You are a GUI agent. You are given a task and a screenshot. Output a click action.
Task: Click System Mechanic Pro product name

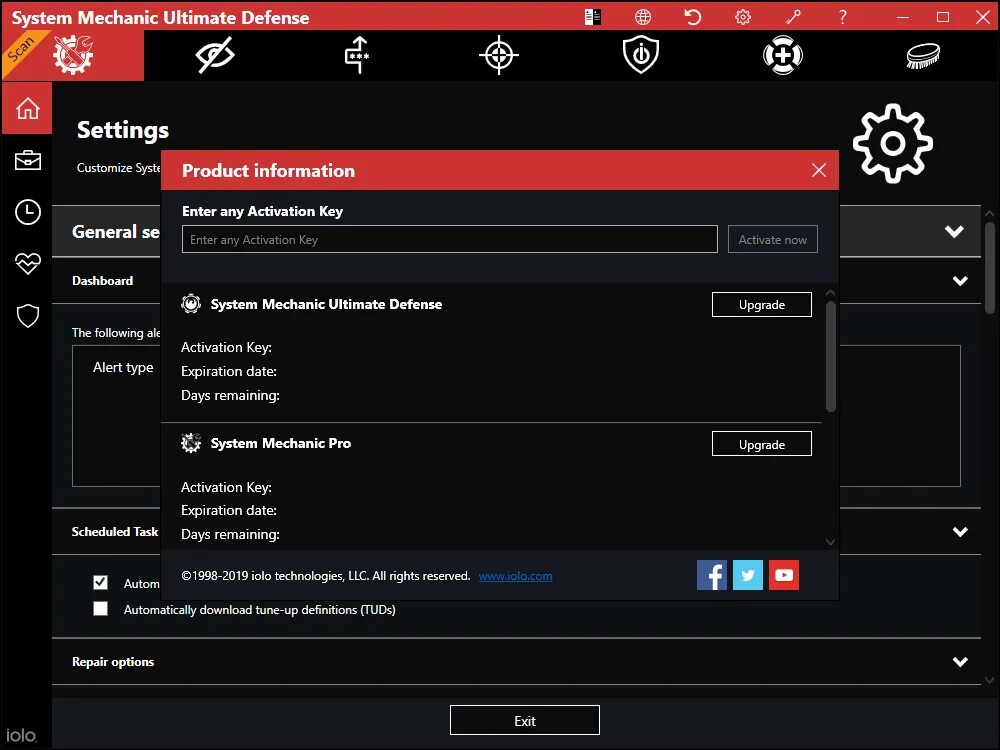(281, 443)
